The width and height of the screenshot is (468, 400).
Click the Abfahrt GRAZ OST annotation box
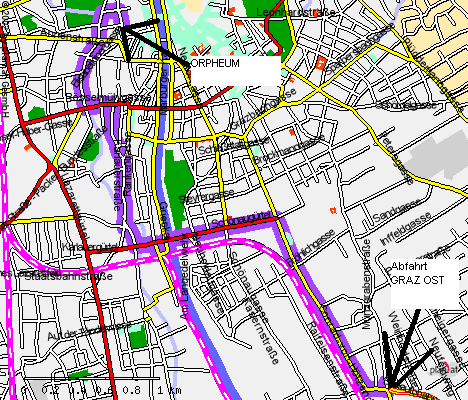pos(425,284)
